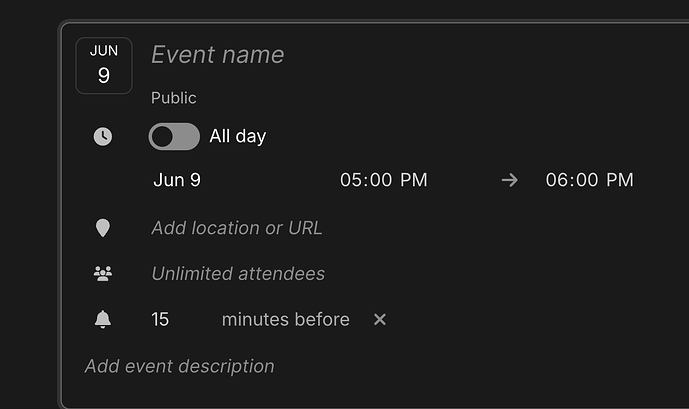Click the All day label
The height and width of the screenshot is (409, 689).
238,136
